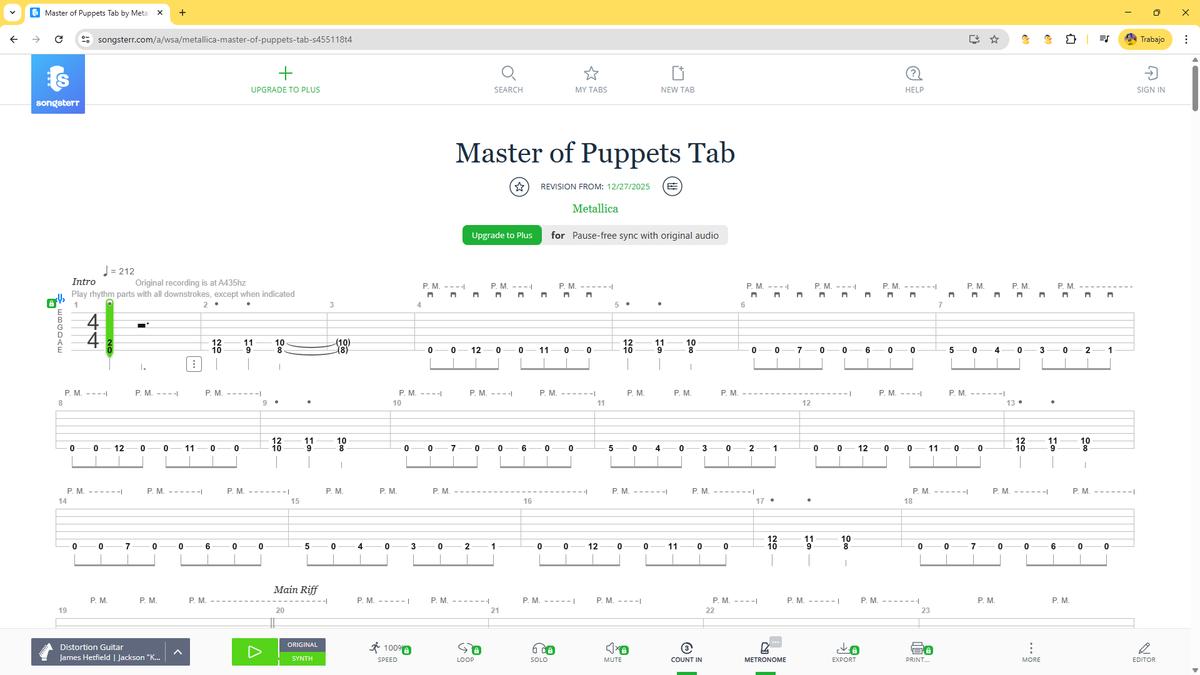Open a new browser tab with plus
This screenshot has height=675, width=1200.
(x=182, y=12)
